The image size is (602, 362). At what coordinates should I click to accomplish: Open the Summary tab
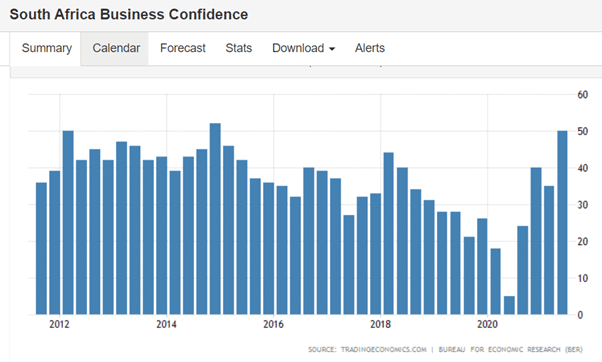tap(46, 48)
